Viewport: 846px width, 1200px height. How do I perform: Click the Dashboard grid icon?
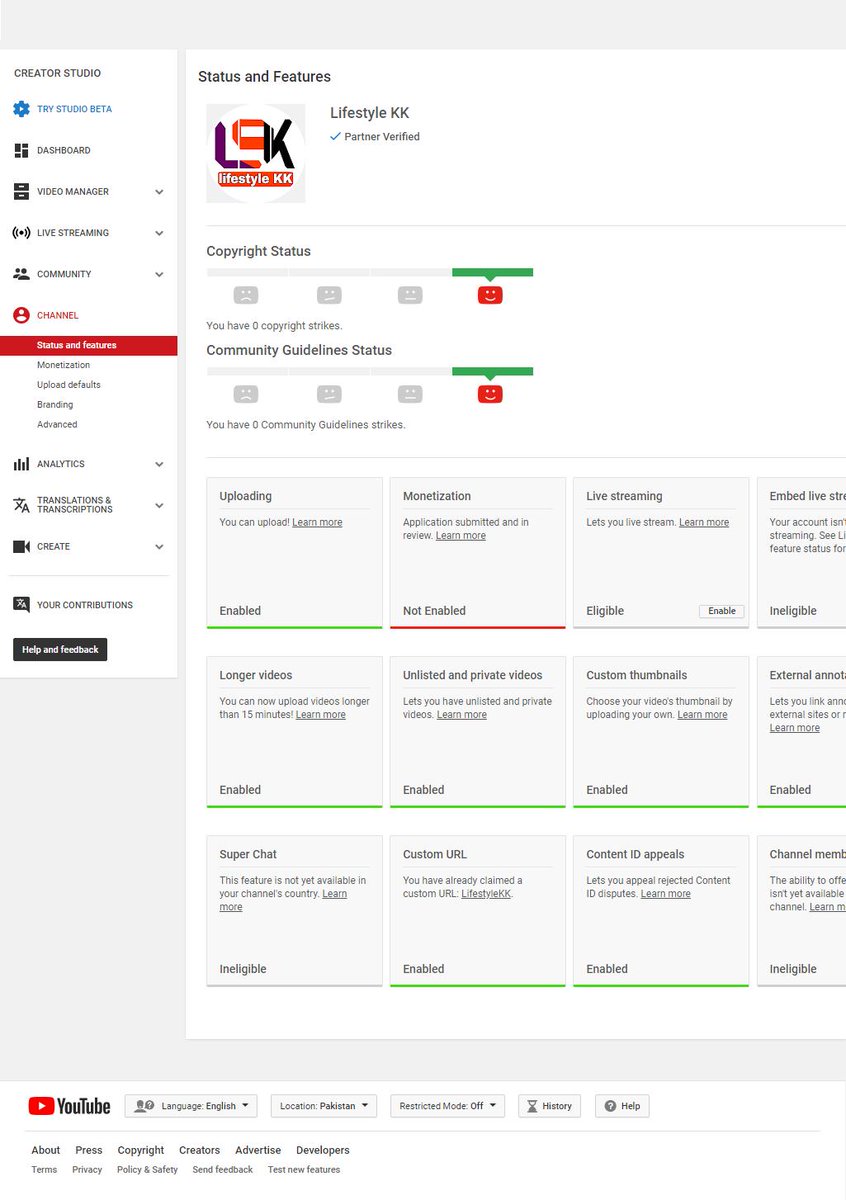pos(21,150)
